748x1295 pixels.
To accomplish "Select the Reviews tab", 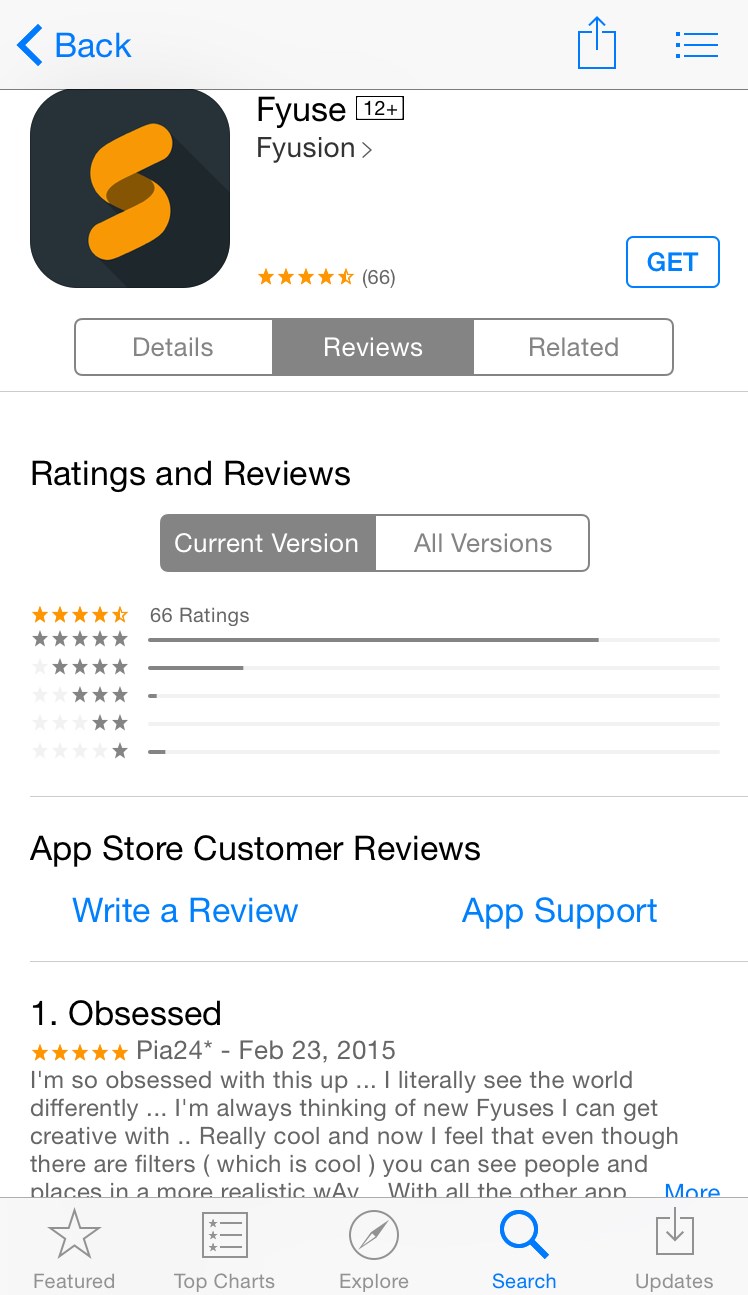I will coord(373,347).
